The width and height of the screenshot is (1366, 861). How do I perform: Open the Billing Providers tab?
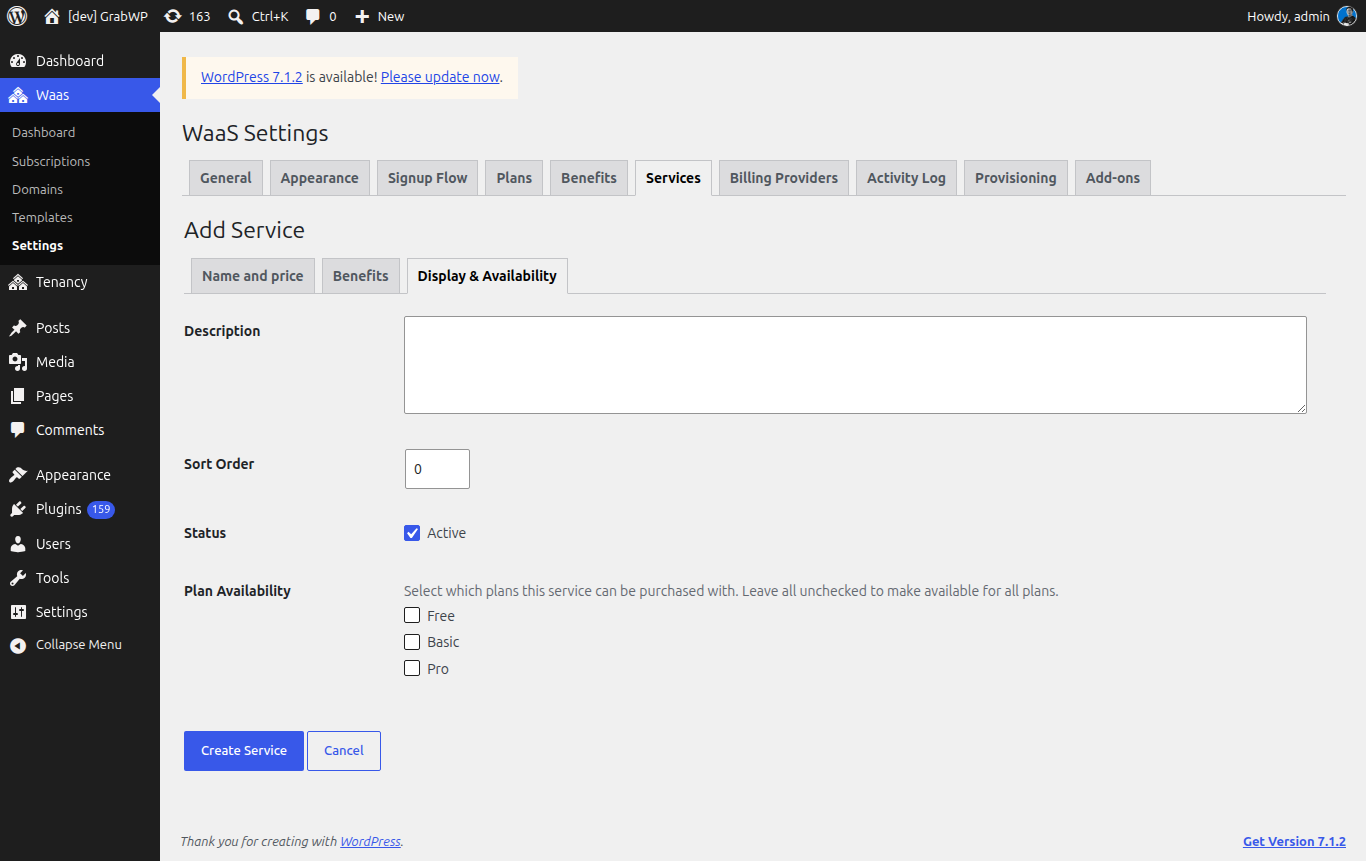point(784,178)
